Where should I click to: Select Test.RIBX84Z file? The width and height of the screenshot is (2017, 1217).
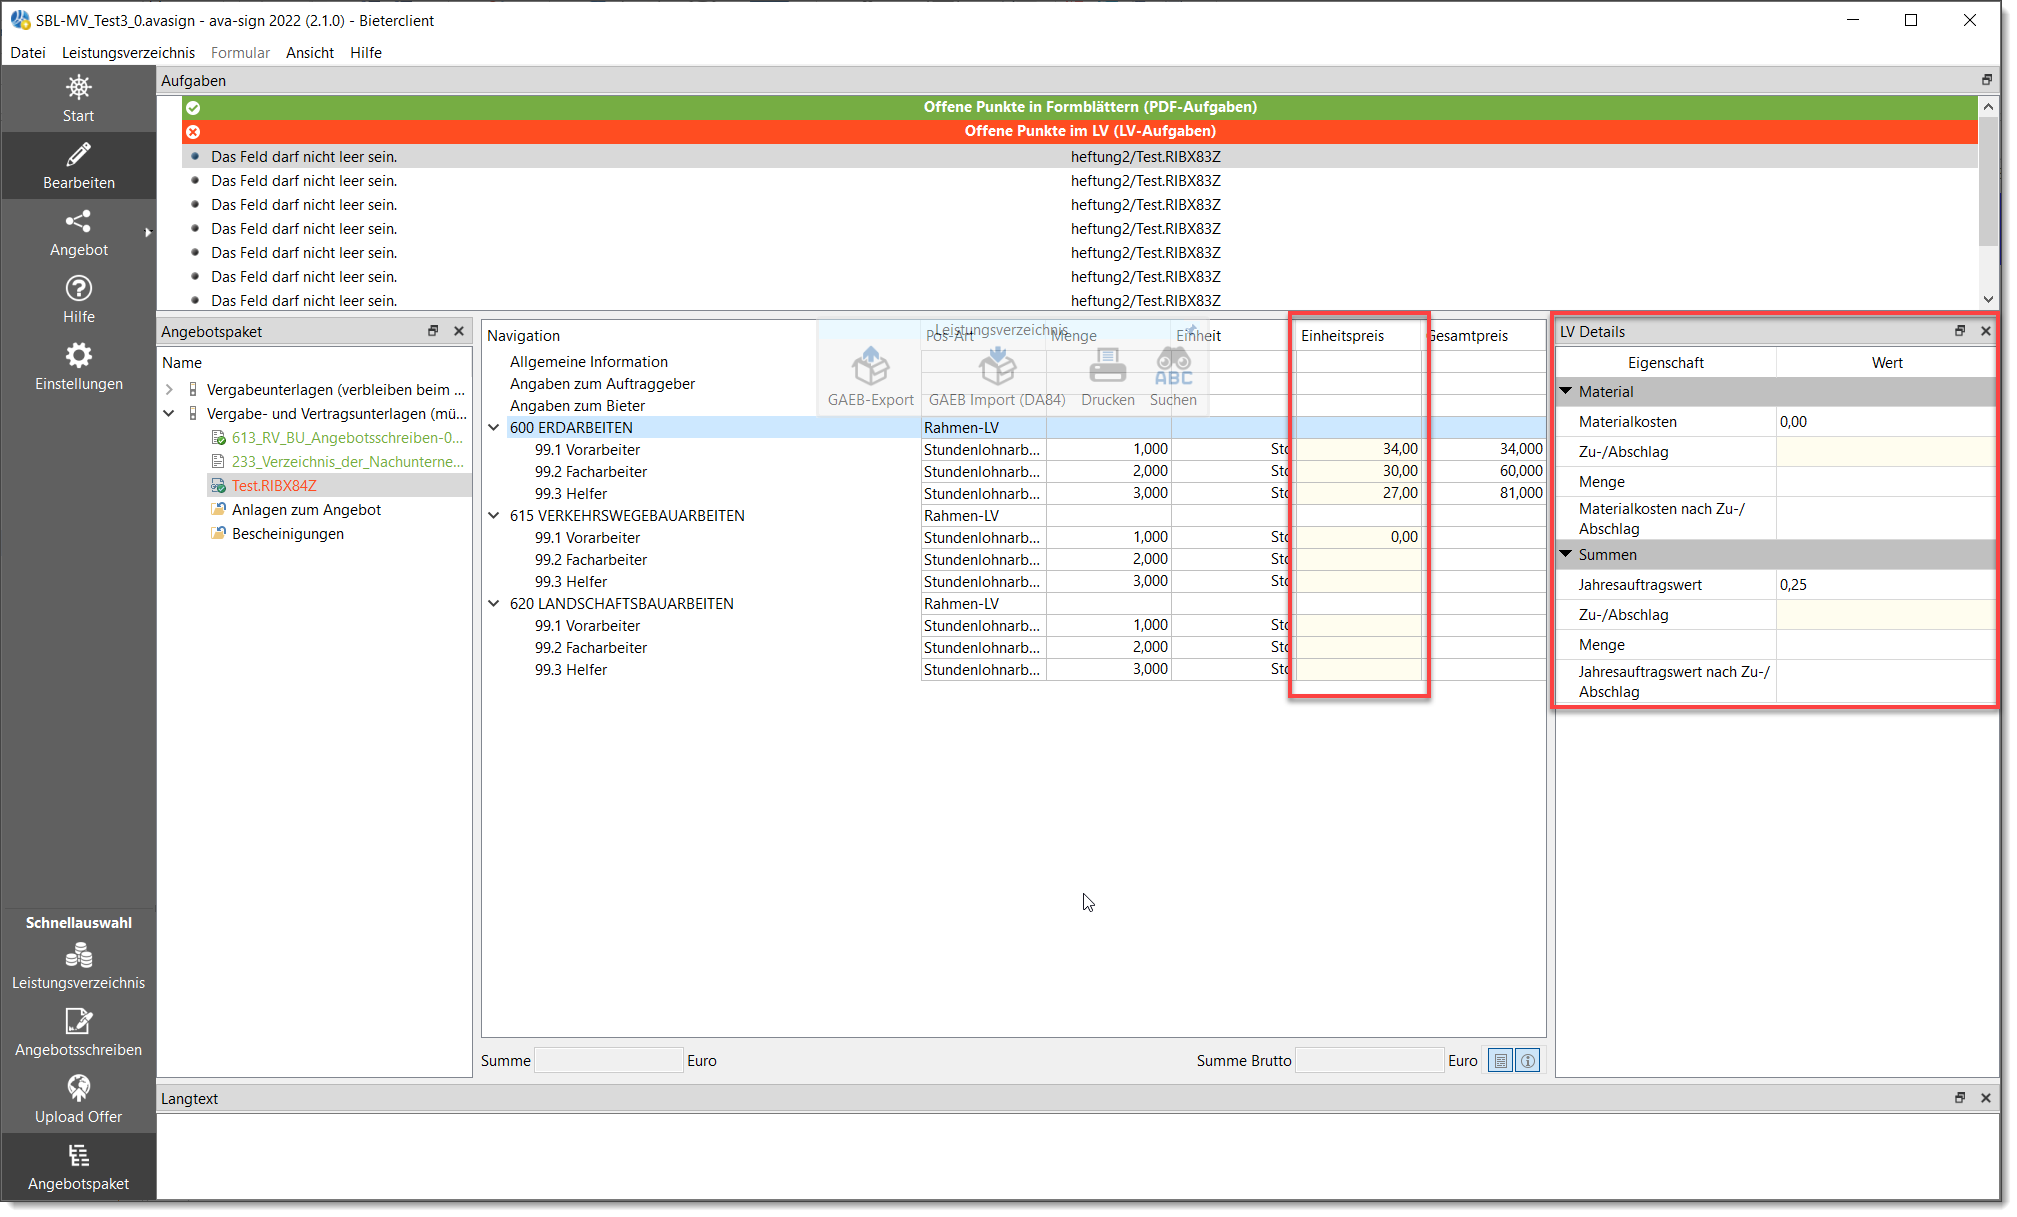[x=274, y=486]
